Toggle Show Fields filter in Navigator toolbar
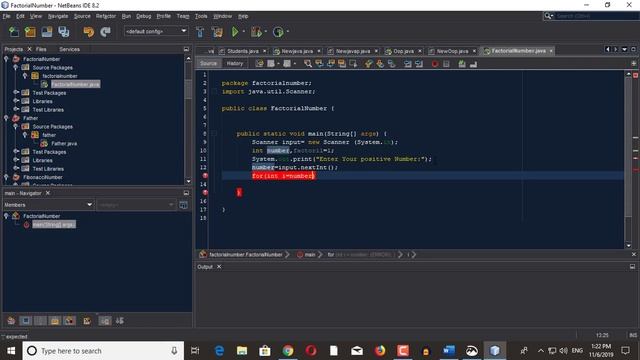The image size is (640, 360). click(25, 320)
